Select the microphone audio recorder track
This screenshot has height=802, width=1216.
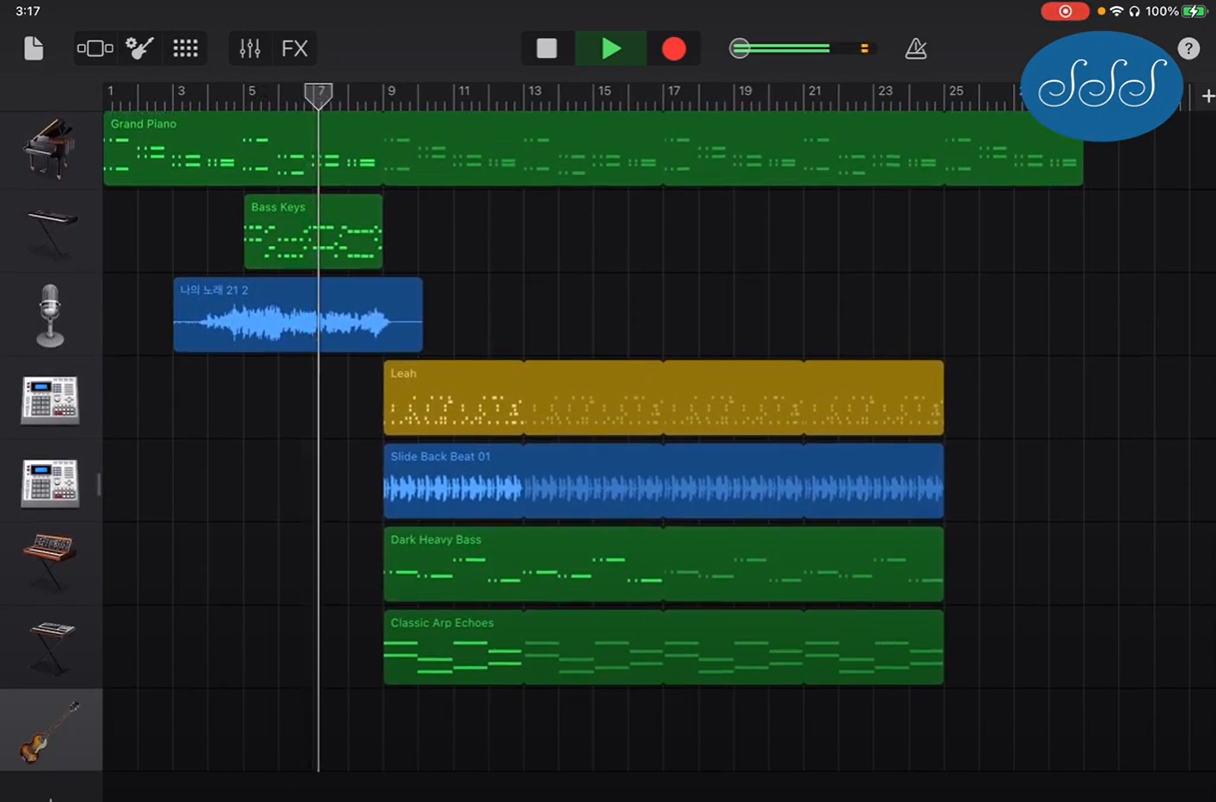point(50,315)
